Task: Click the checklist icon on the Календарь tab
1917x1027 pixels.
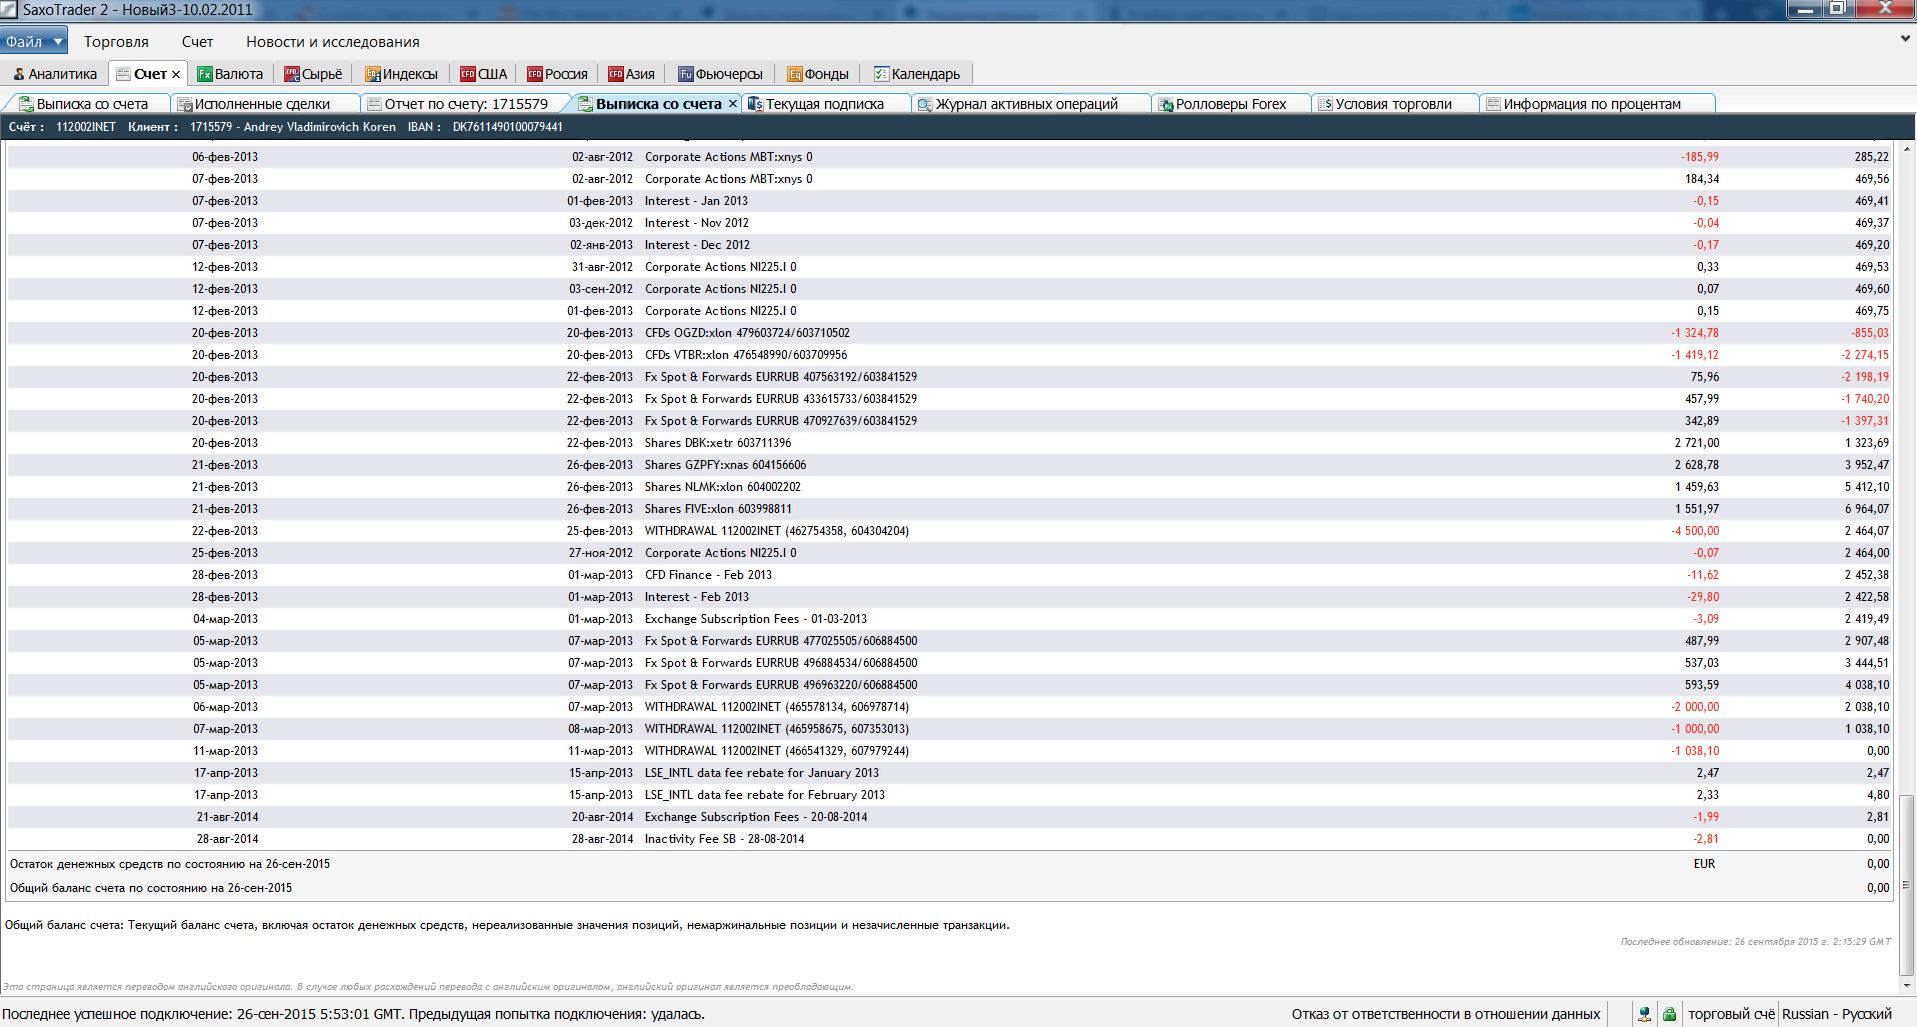Action: click(881, 74)
